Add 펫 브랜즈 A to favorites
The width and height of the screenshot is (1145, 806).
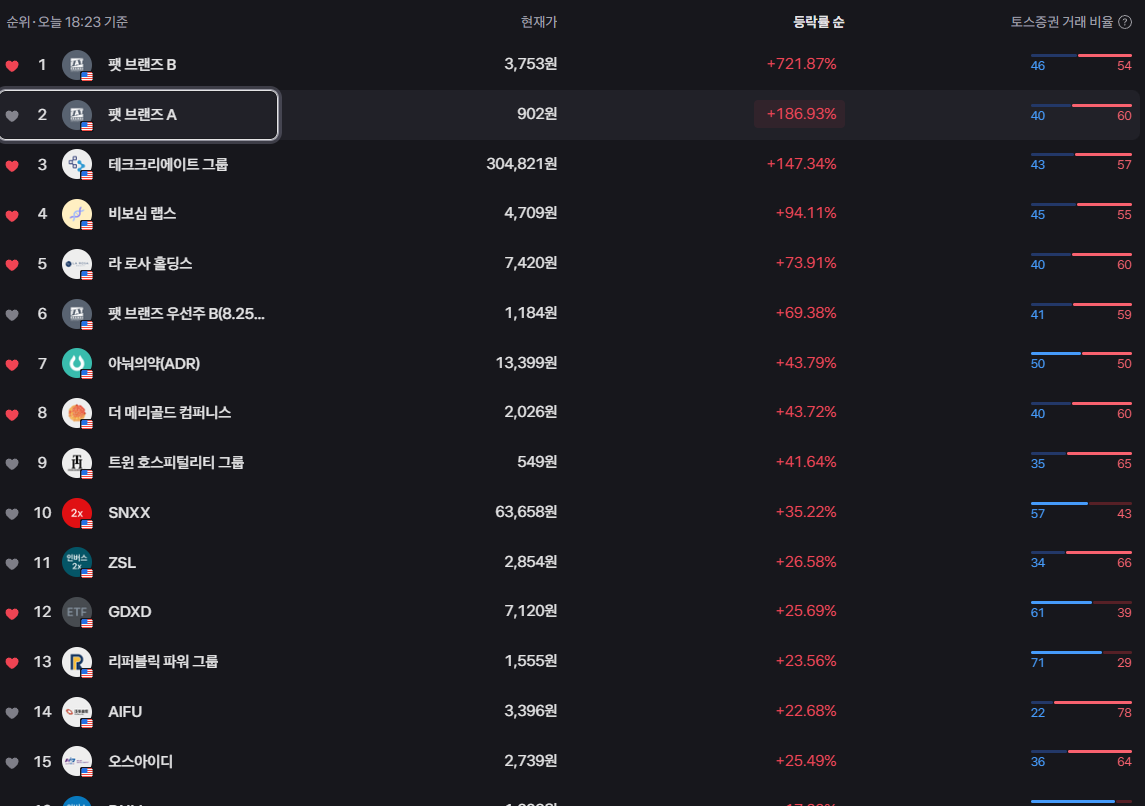[x=12, y=116]
